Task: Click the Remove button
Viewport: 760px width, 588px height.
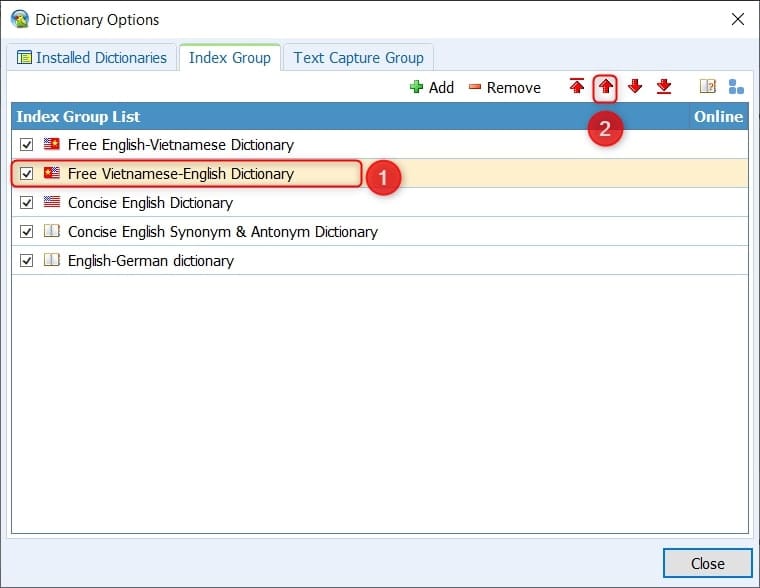Action: pos(505,87)
